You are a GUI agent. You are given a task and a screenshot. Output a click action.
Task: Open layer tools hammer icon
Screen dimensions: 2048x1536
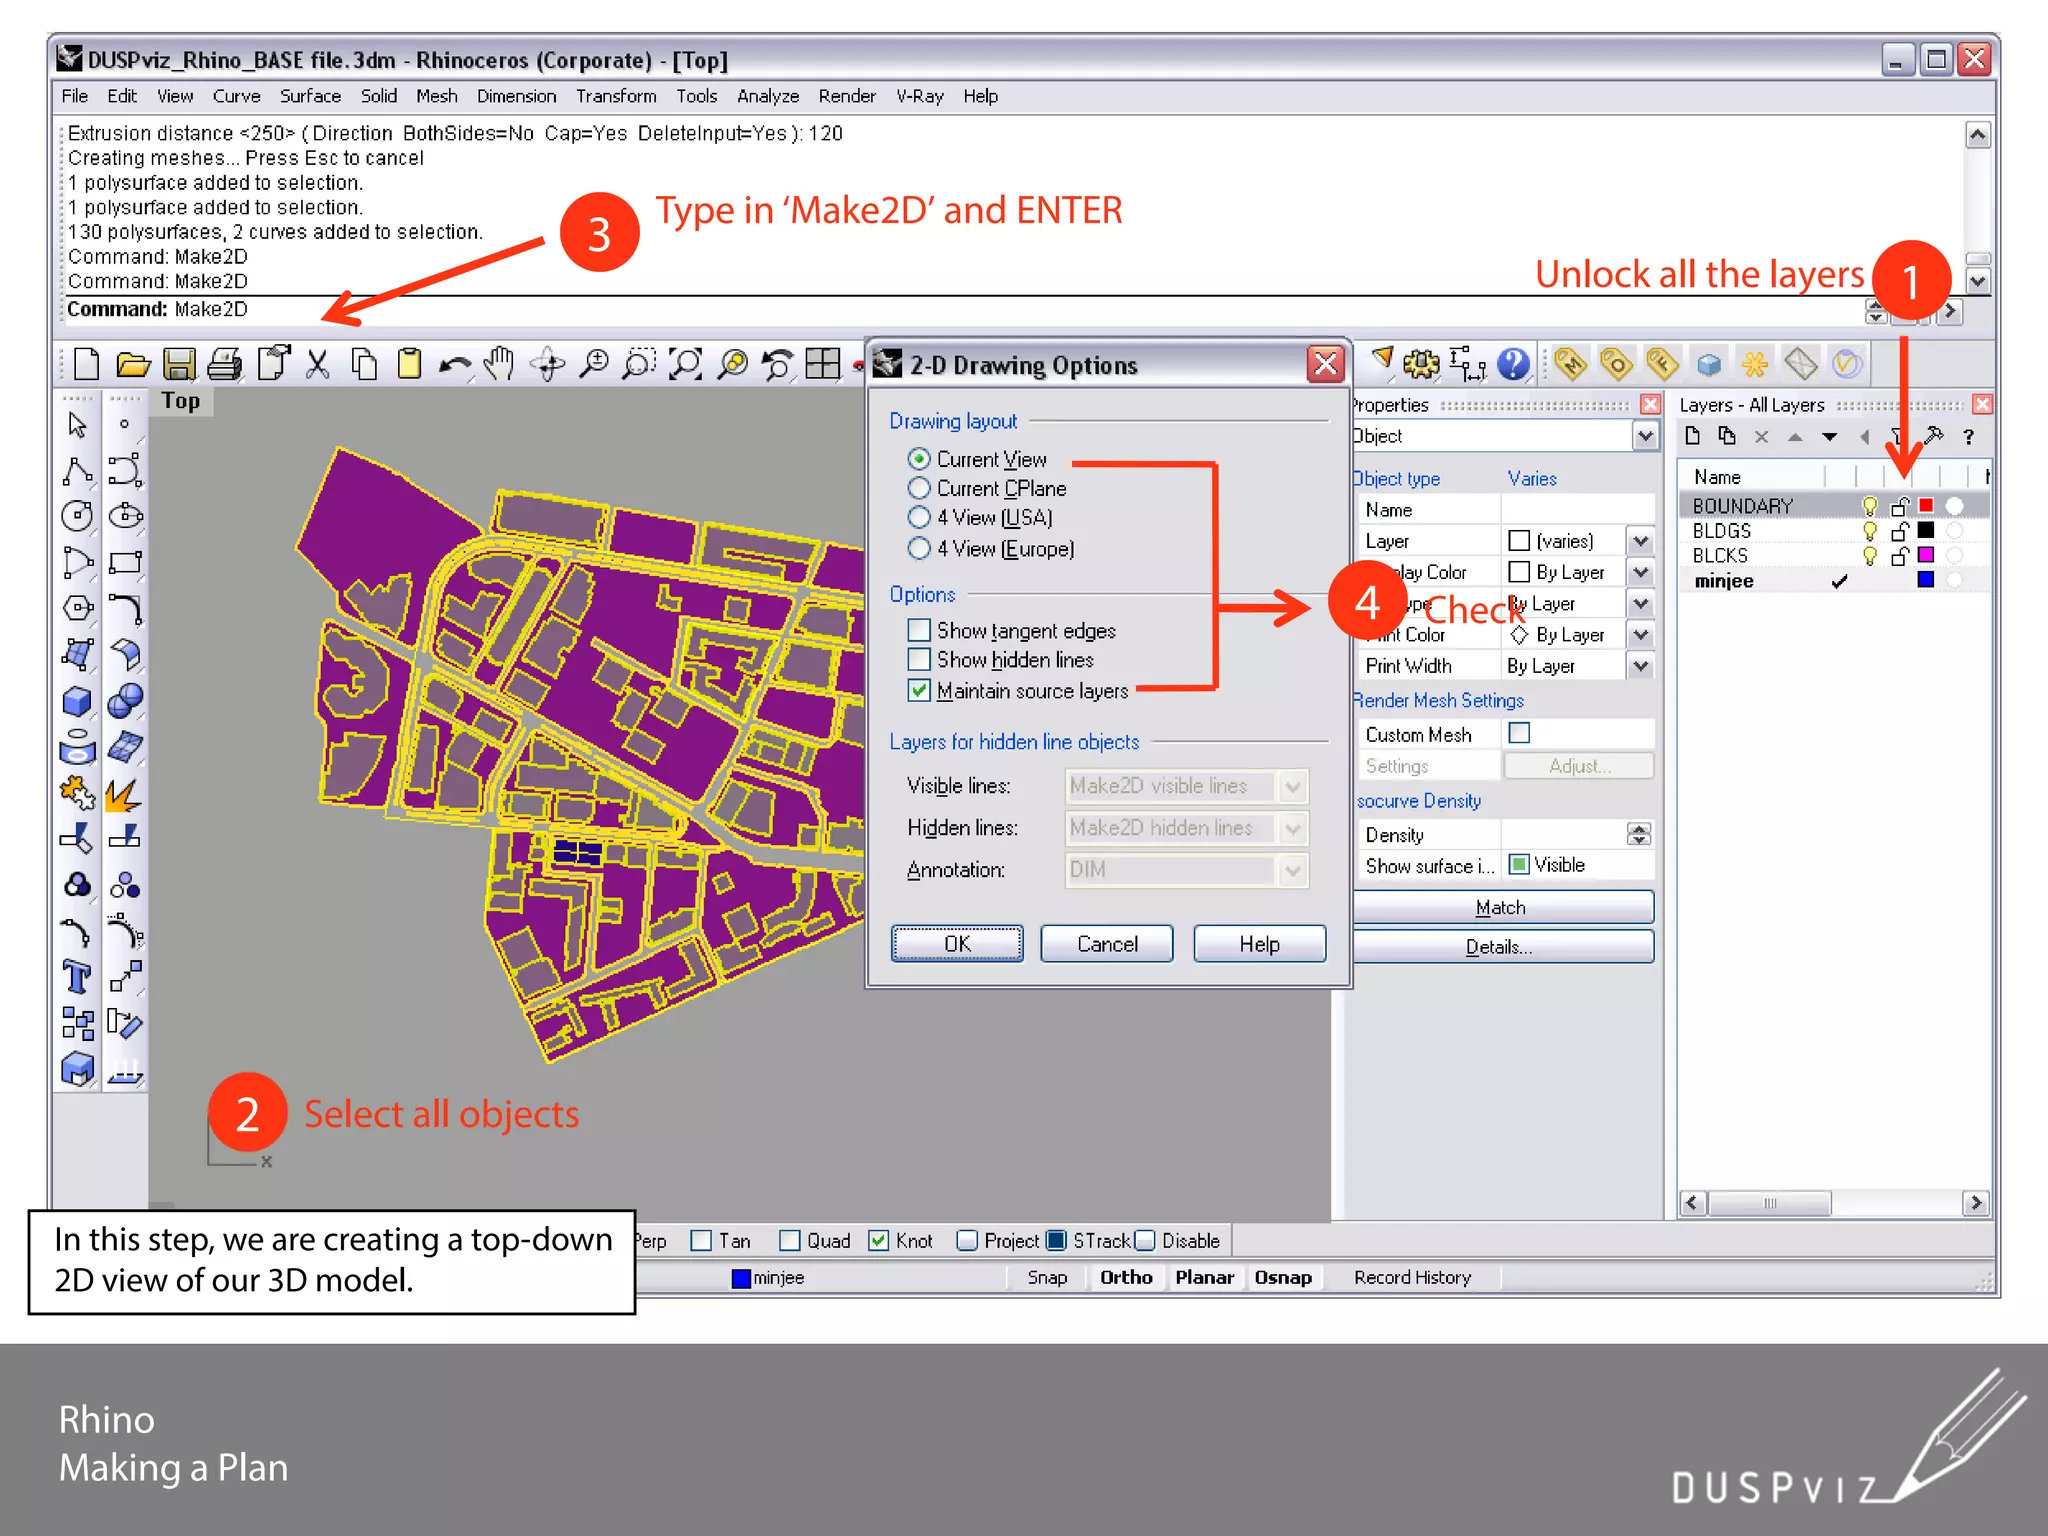[1935, 436]
